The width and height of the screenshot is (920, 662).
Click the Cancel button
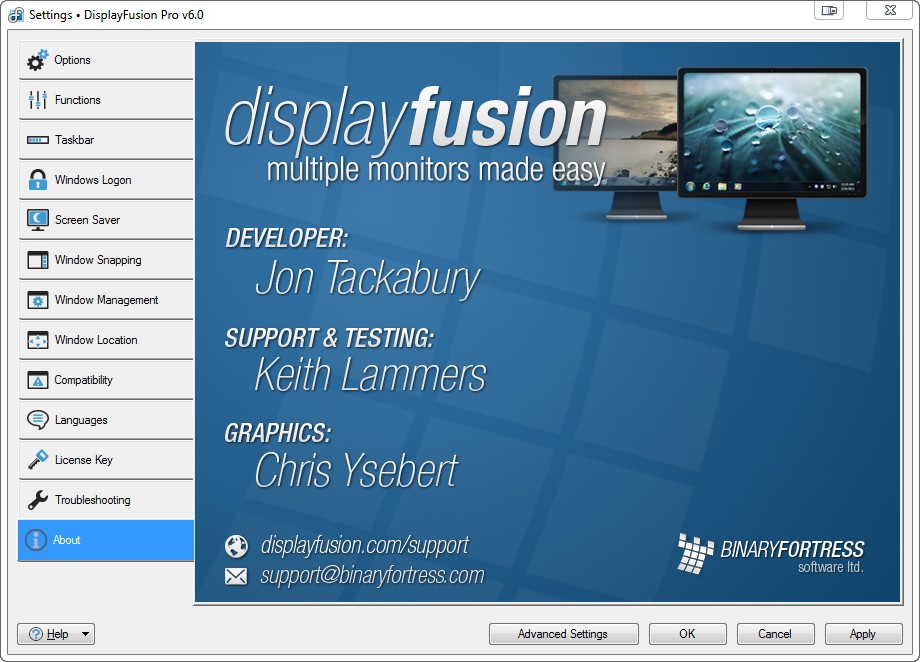(775, 634)
